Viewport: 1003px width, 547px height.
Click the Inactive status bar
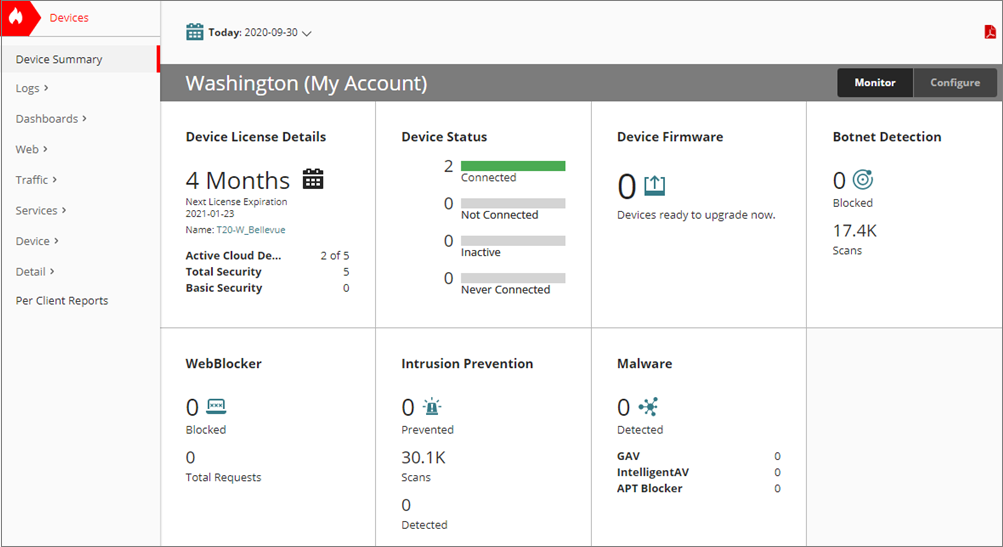[x=513, y=241]
